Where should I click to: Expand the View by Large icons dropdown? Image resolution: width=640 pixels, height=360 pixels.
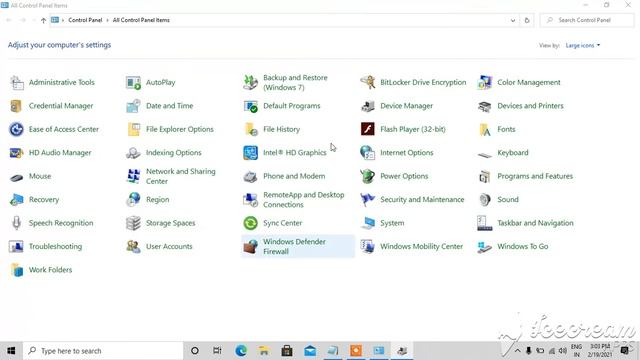click(x=583, y=45)
